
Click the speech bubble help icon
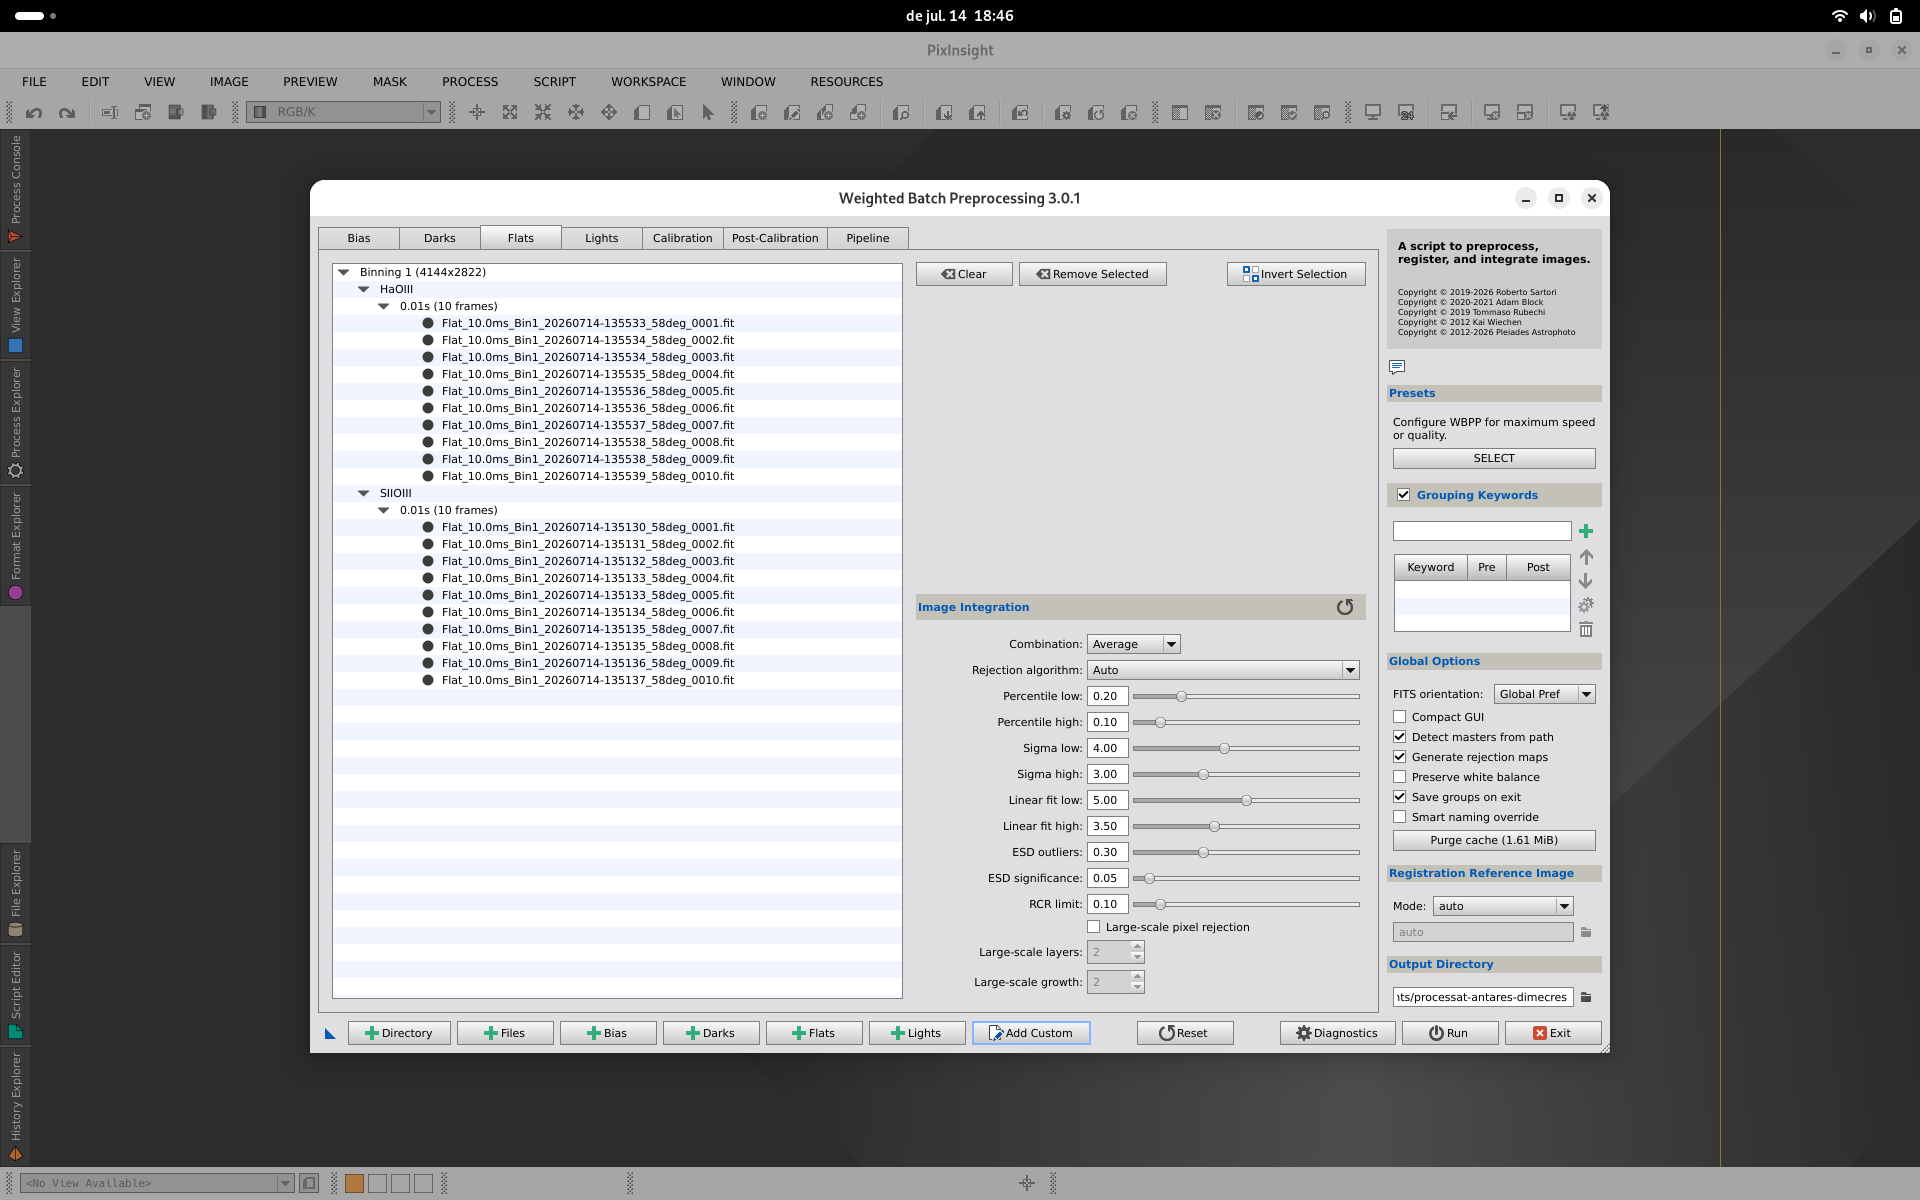(x=1397, y=367)
